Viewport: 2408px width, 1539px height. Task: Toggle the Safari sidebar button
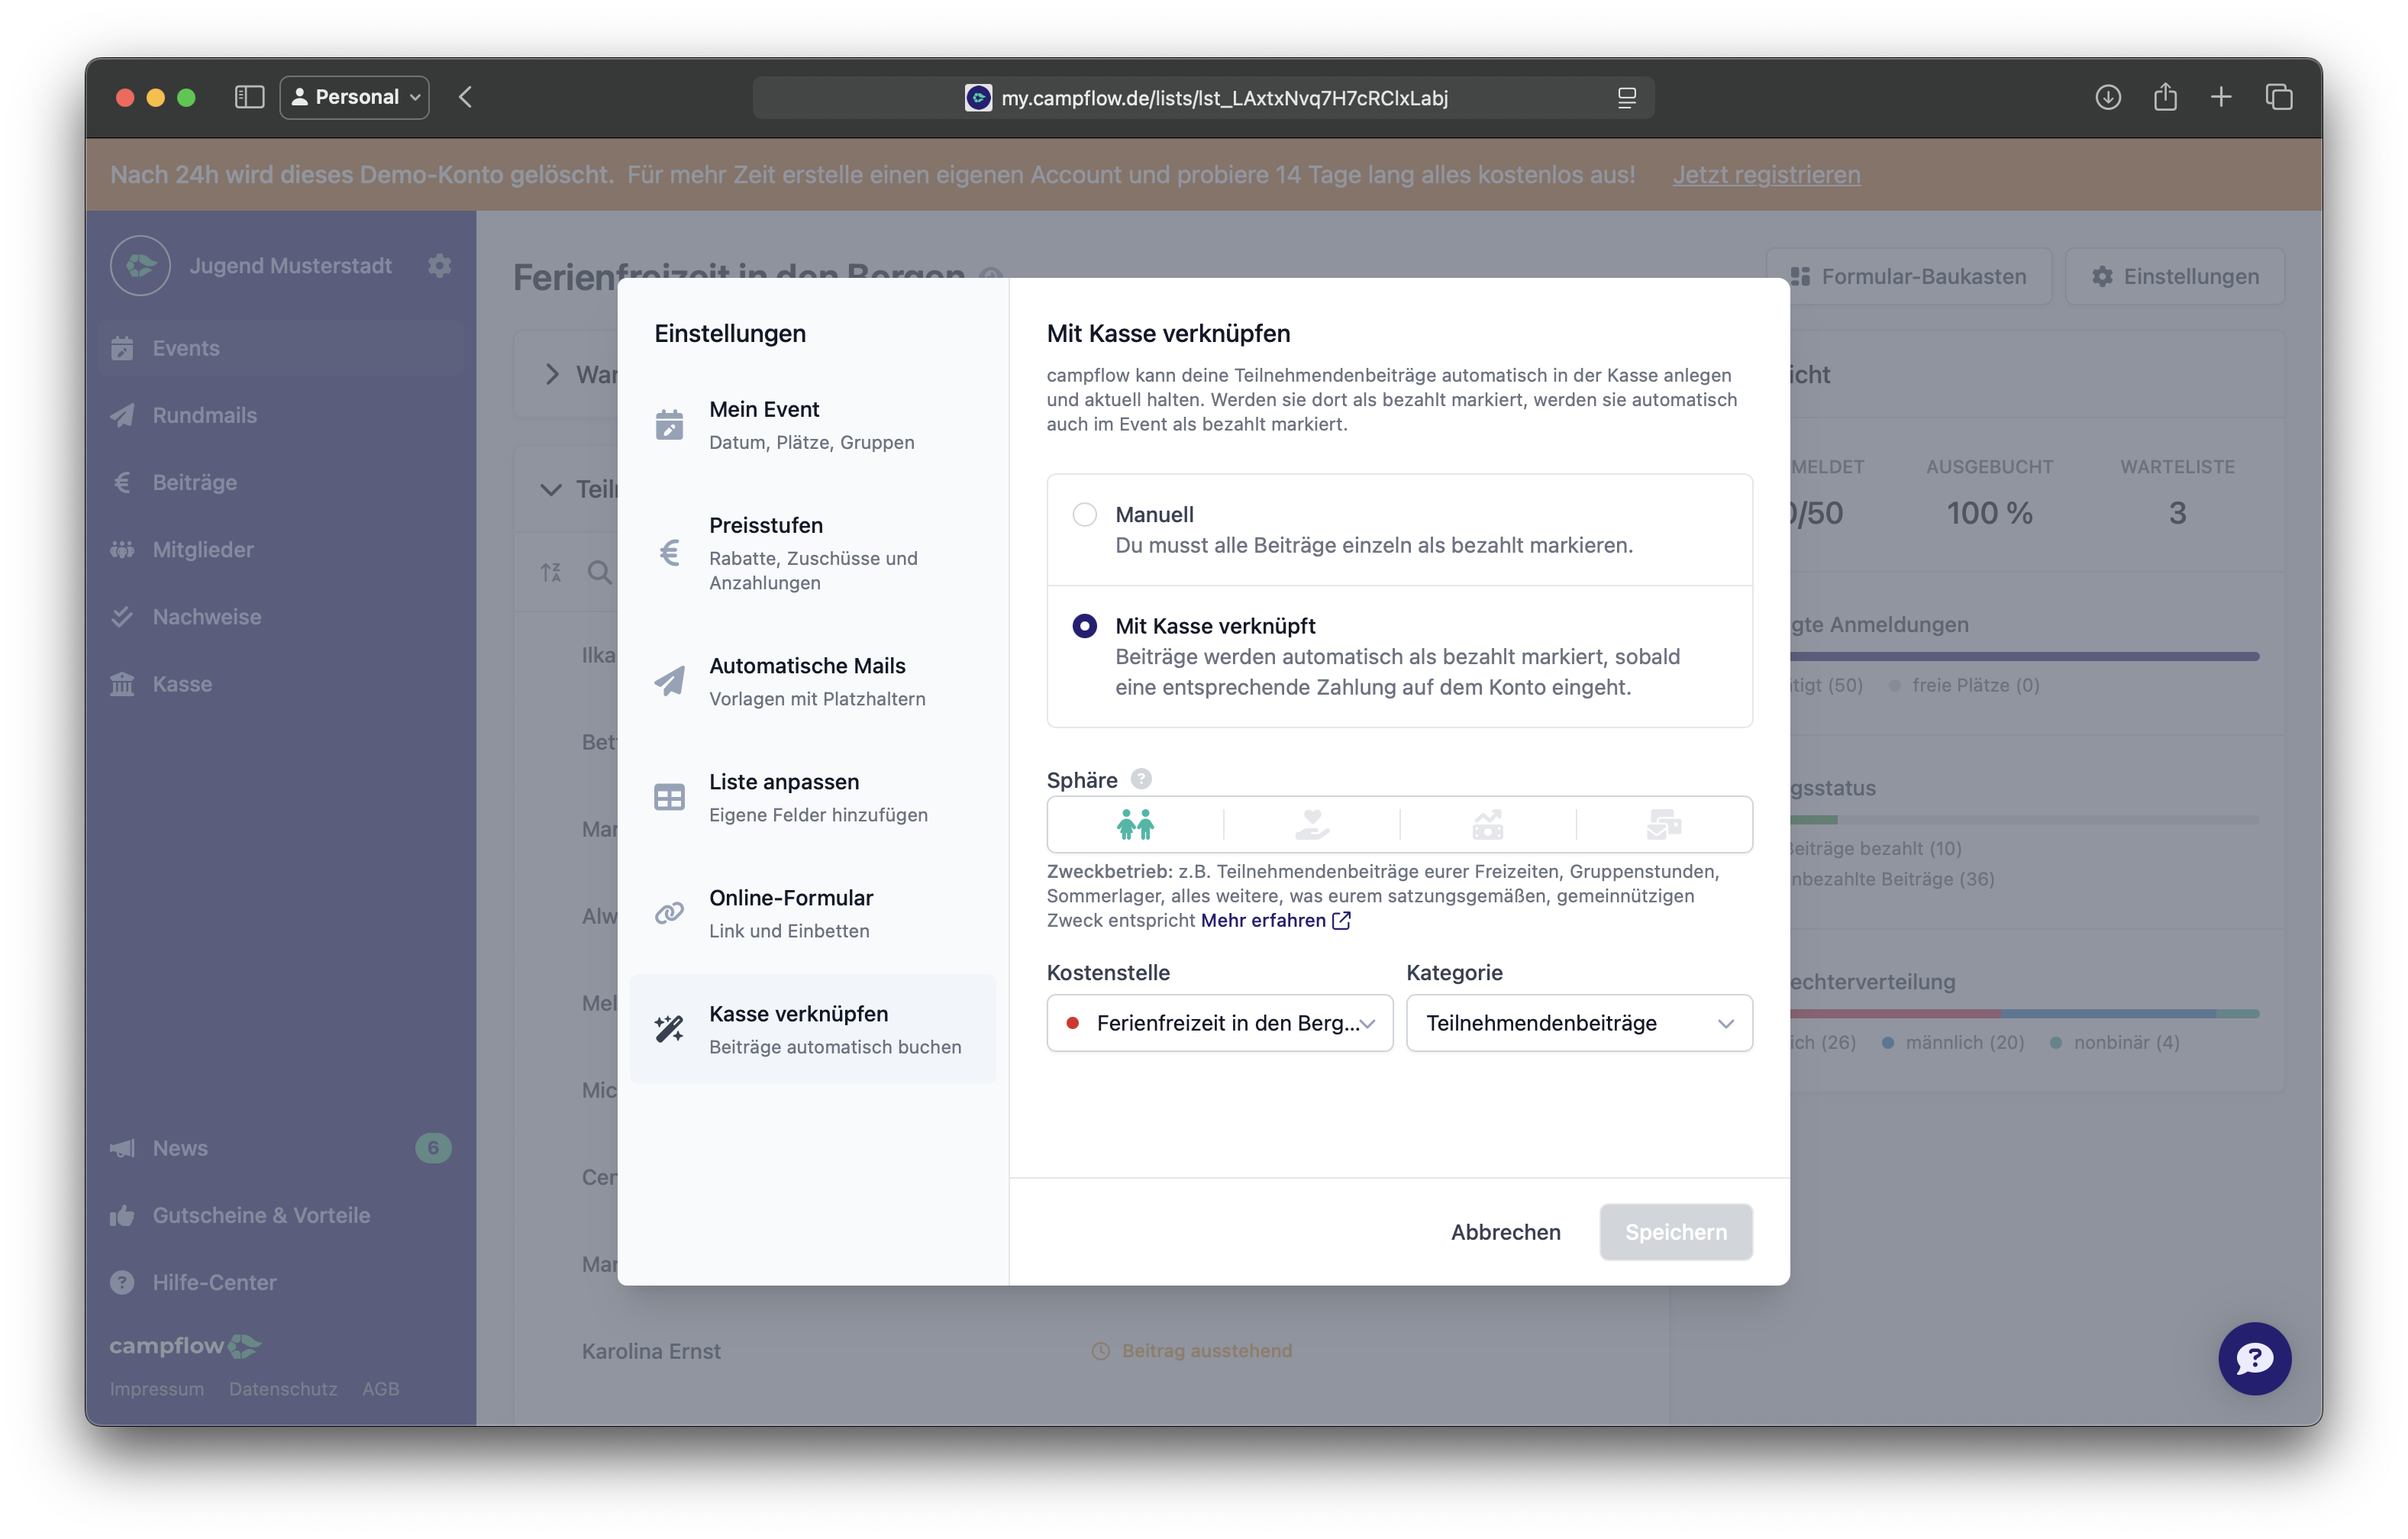click(249, 97)
